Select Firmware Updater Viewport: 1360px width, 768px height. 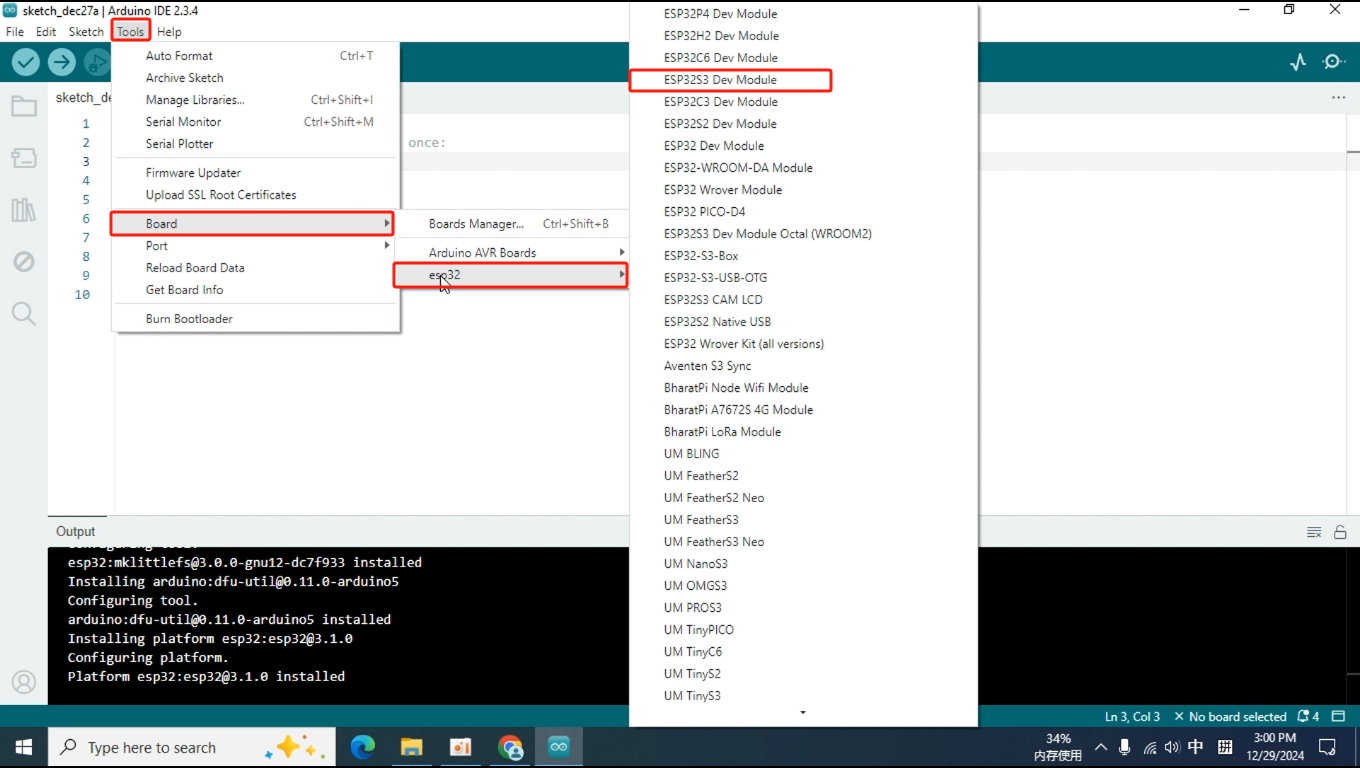click(x=255, y=173)
